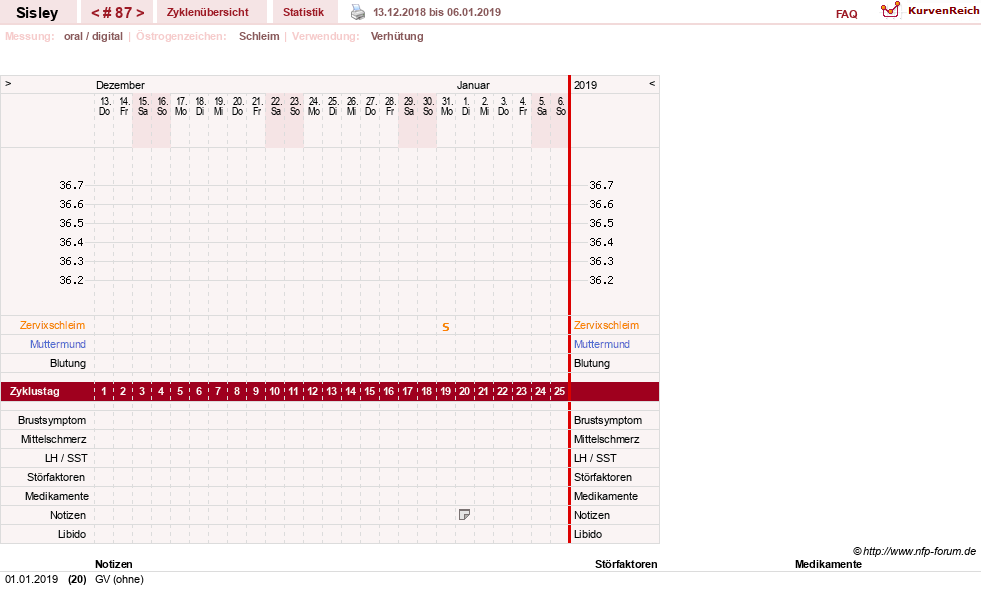Select cycle day 1 in Zyklustag row

click(104, 392)
